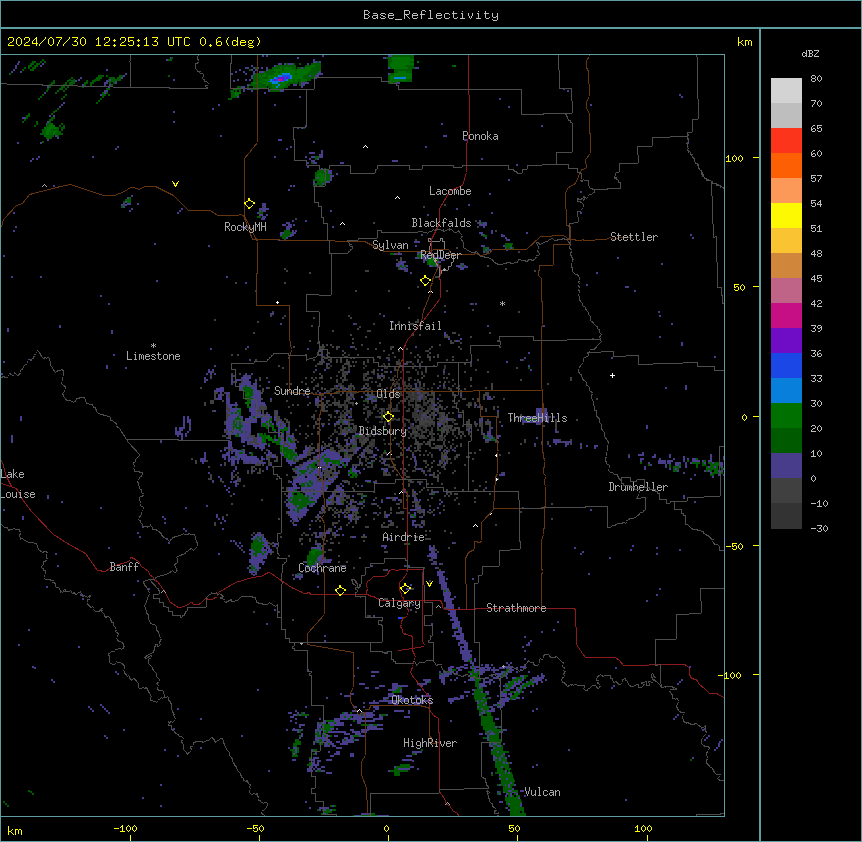Select the Cochrane town label
This screenshot has width=862, height=842.
point(322,568)
